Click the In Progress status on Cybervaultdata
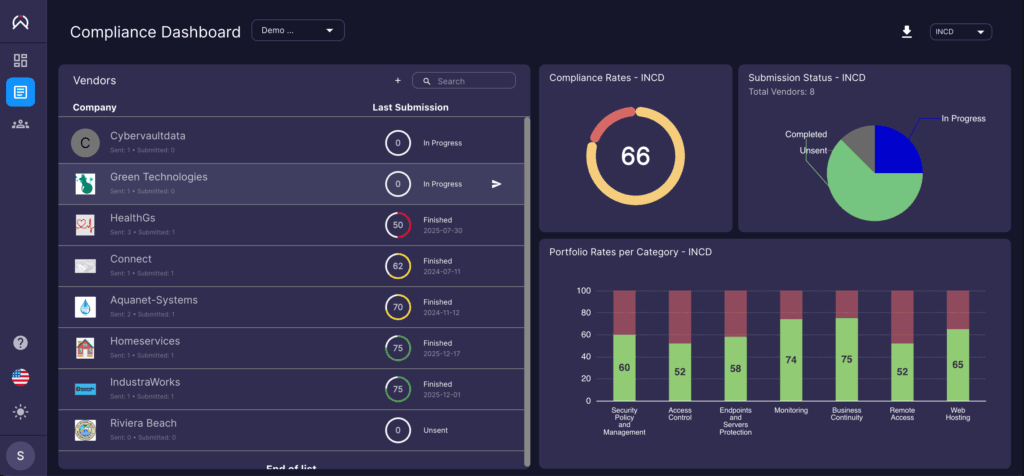The height and width of the screenshot is (476, 1024). point(442,143)
